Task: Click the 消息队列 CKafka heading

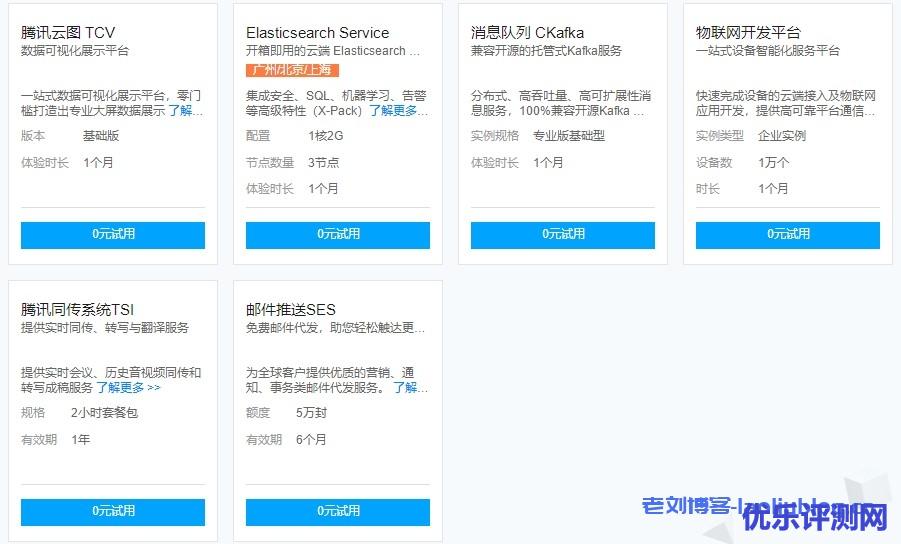Action: click(x=527, y=33)
